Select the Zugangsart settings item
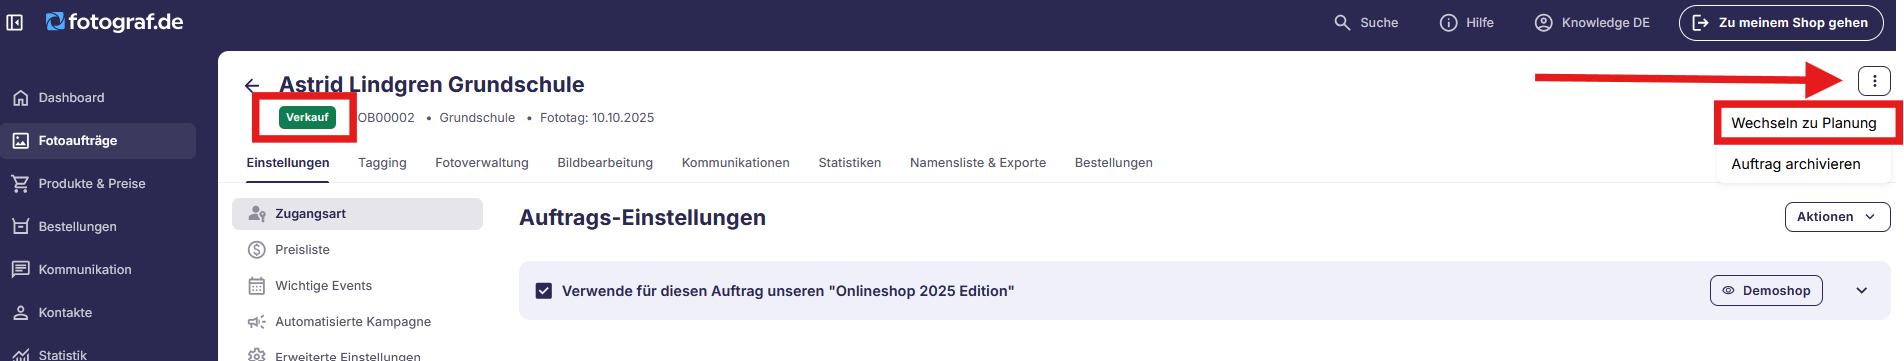Viewport: 1904px width, 361px height. click(x=357, y=214)
